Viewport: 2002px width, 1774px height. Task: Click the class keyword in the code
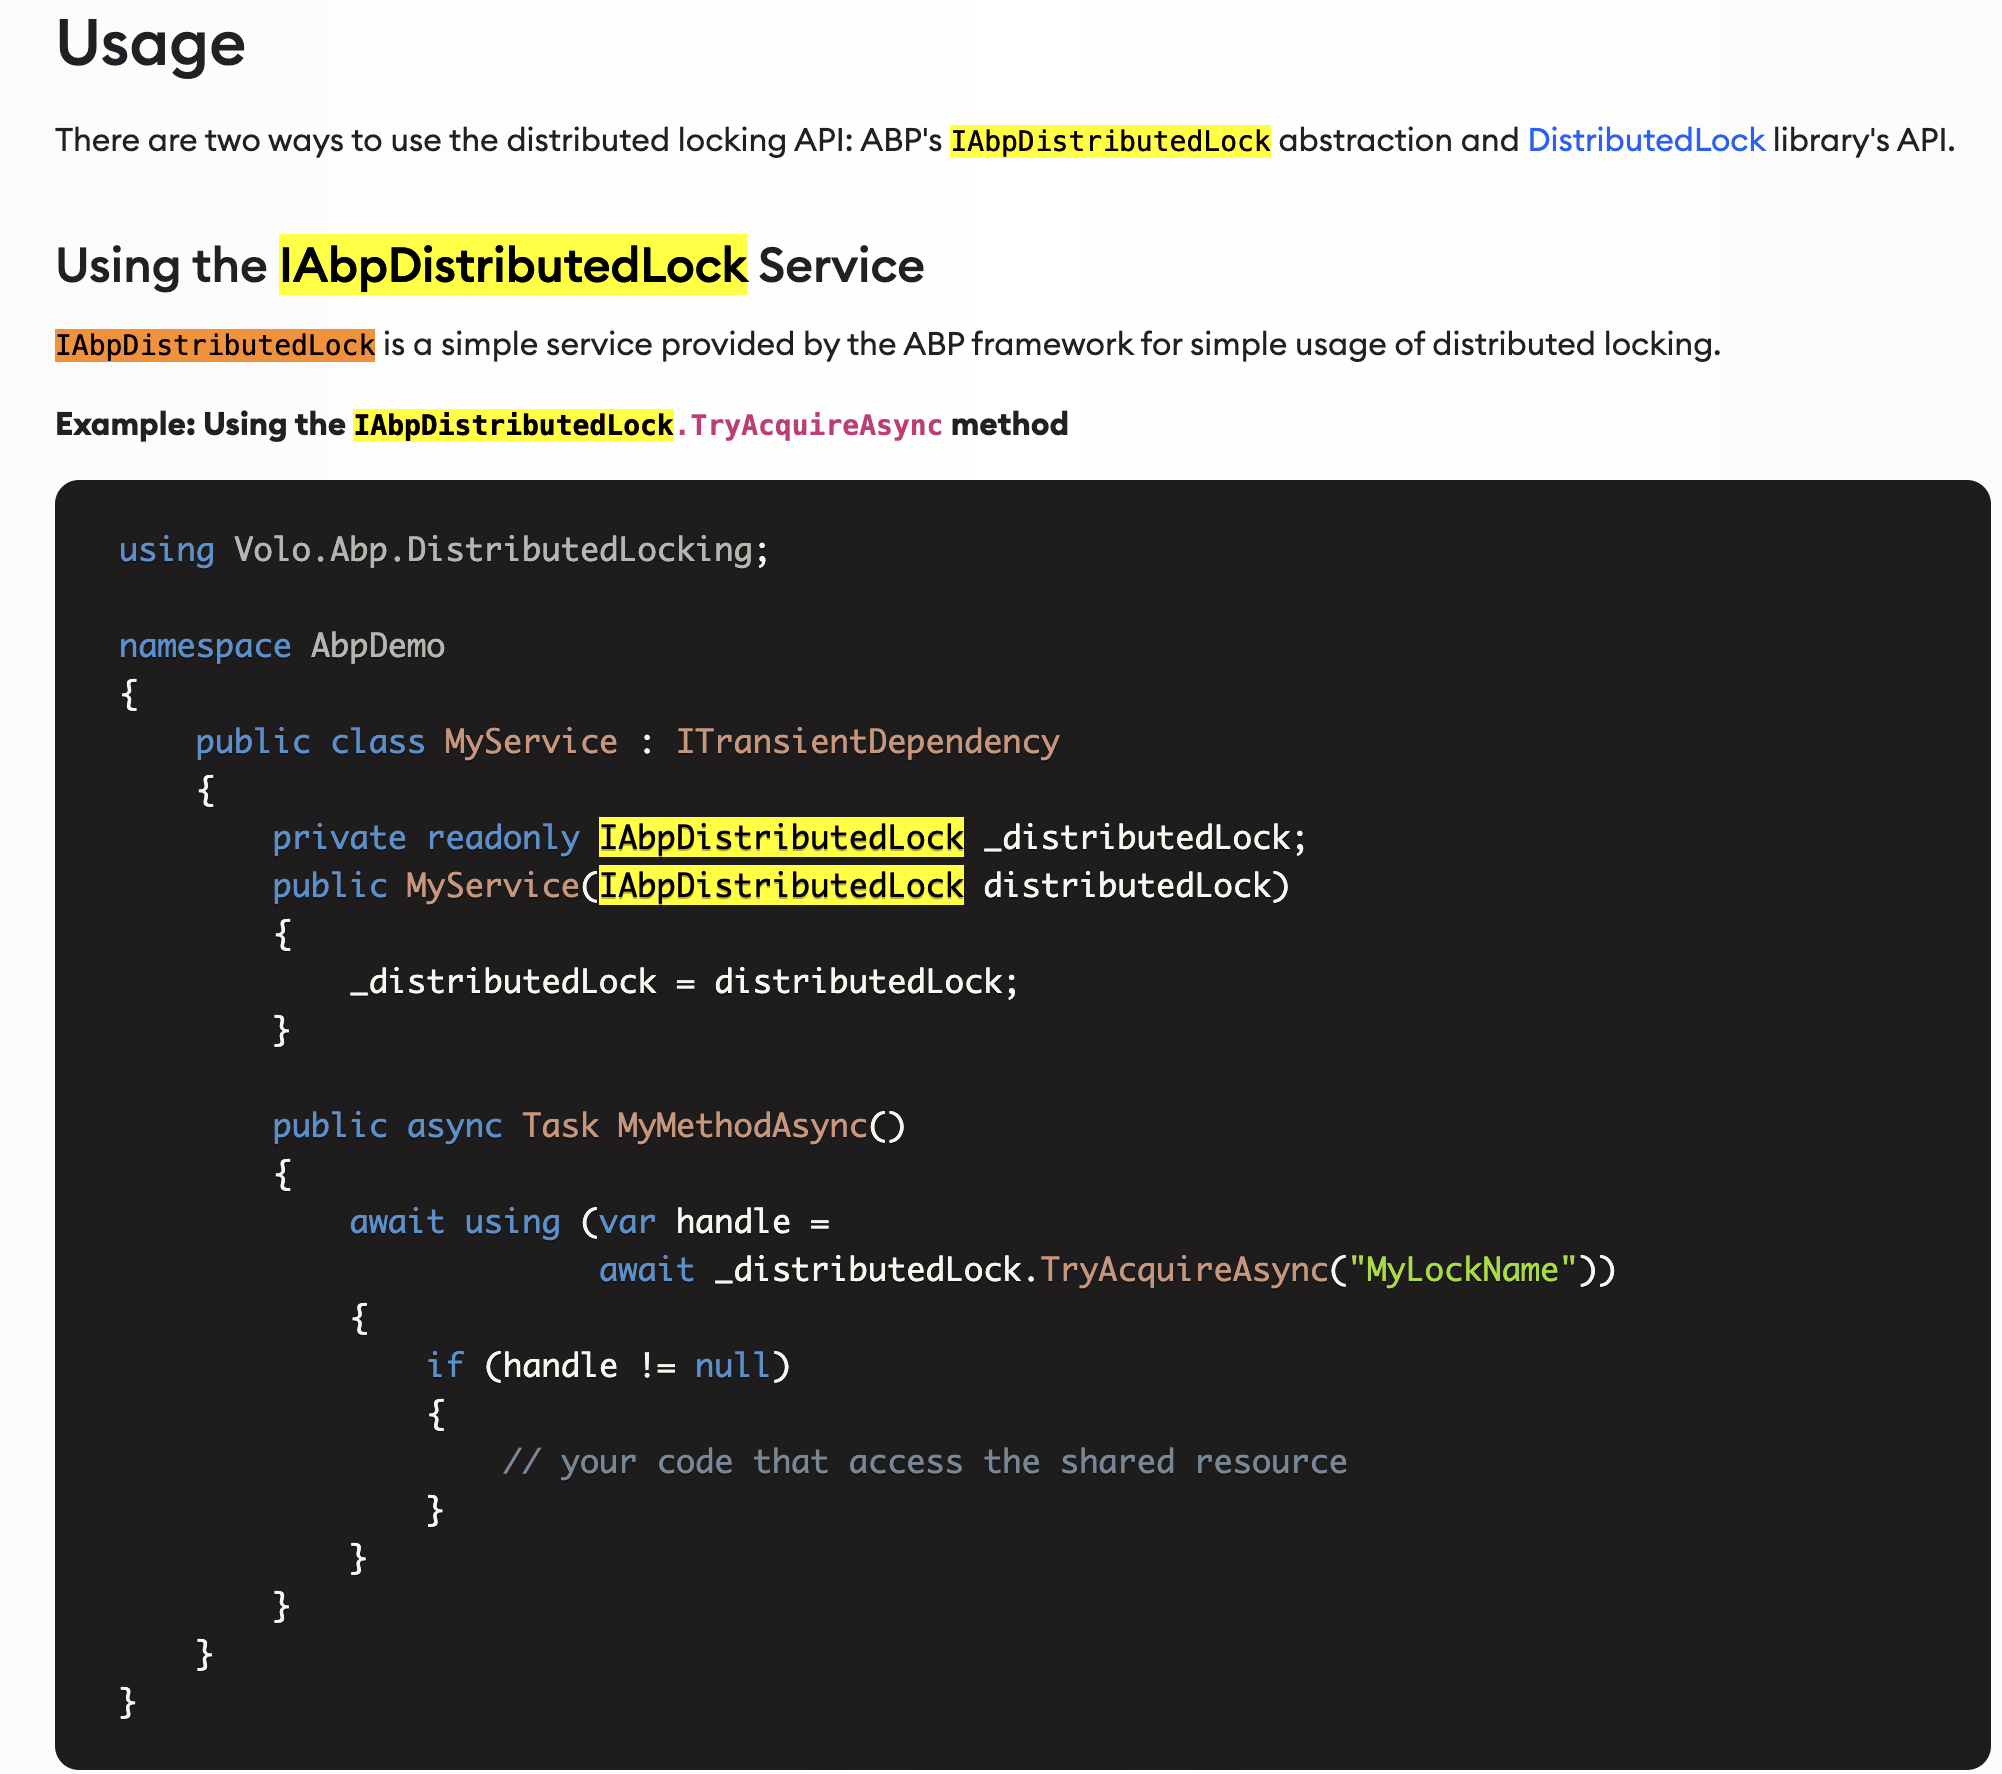click(x=377, y=741)
